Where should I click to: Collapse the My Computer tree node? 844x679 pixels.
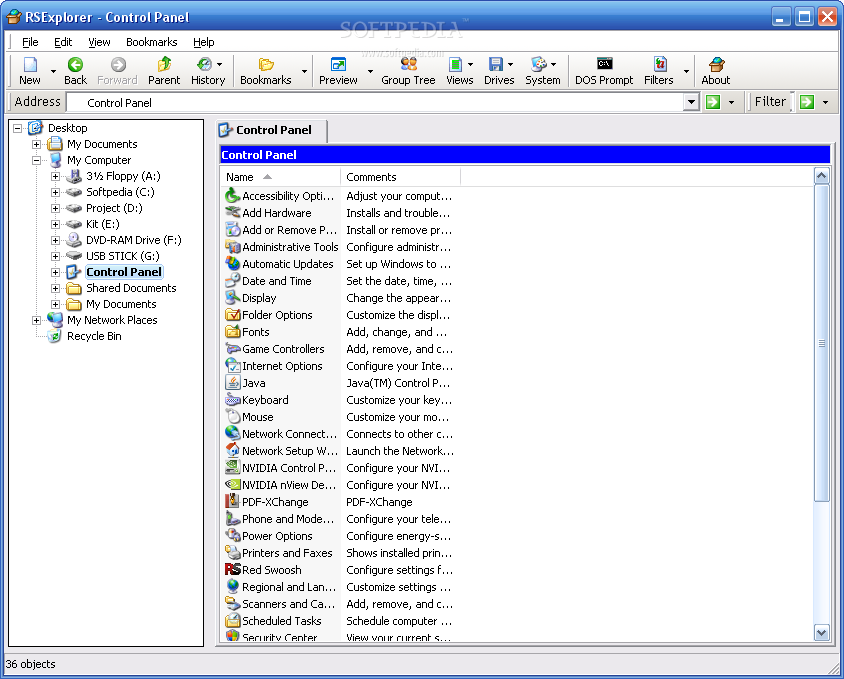[x=36, y=160]
